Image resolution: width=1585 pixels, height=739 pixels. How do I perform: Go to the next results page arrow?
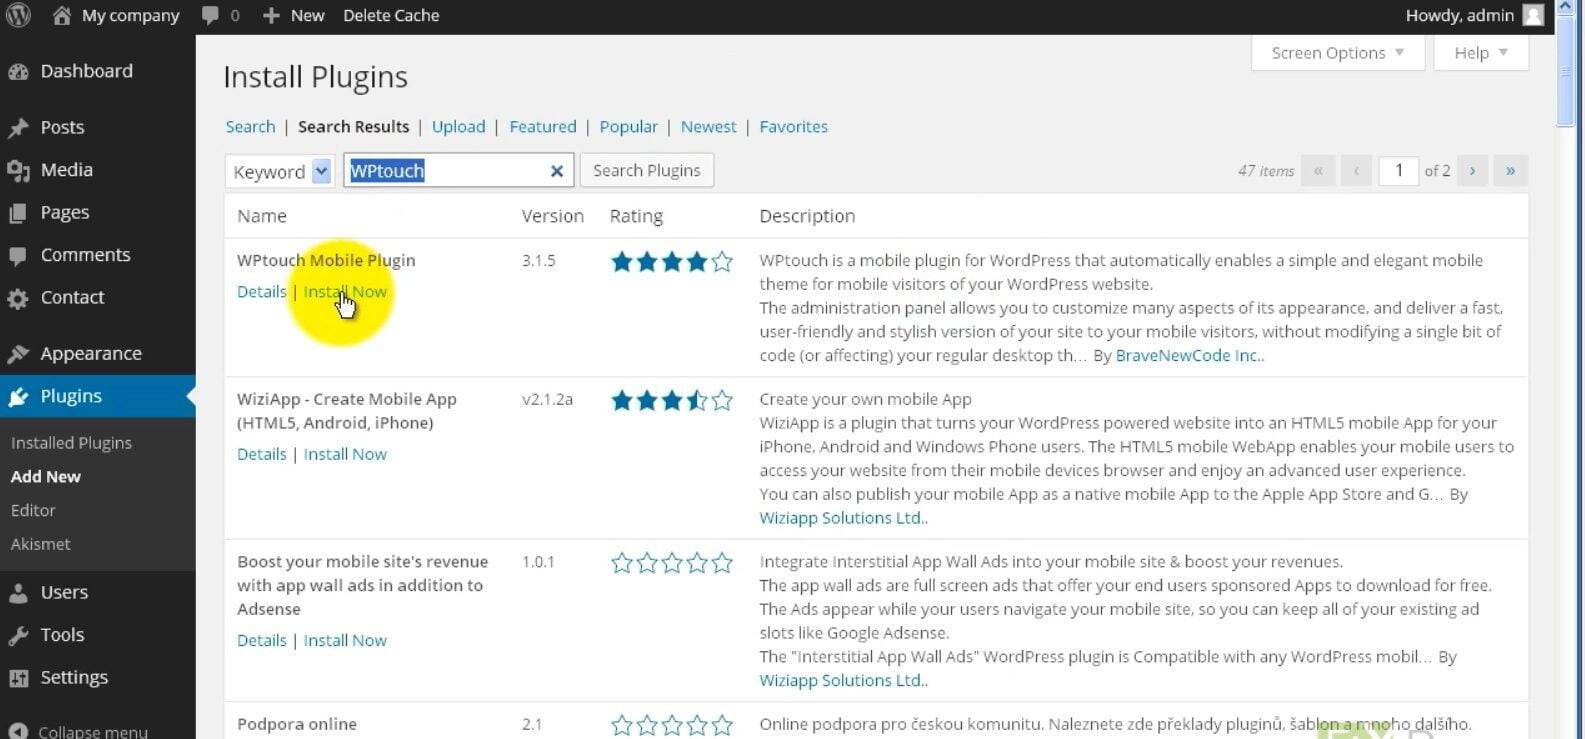(1472, 171)
